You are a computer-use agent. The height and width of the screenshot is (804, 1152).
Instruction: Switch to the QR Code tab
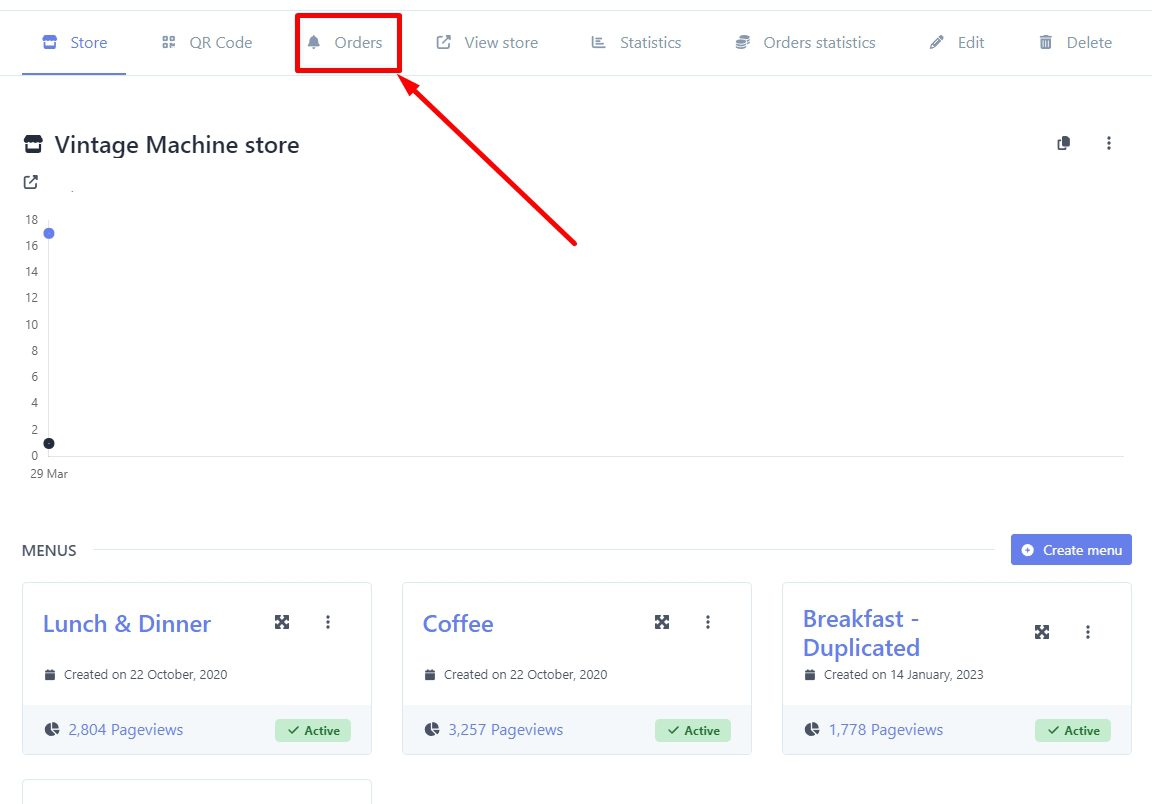[x=207, y=43]
